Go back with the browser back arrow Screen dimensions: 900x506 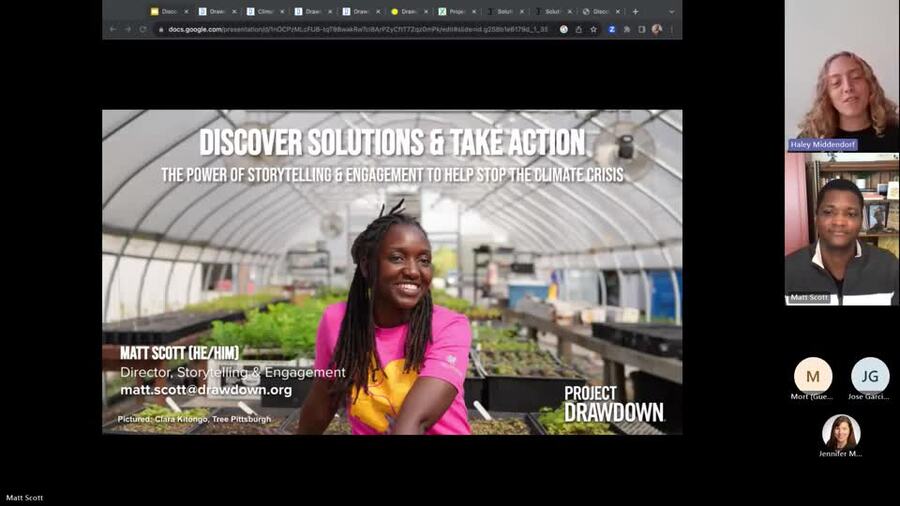(113, 29)
